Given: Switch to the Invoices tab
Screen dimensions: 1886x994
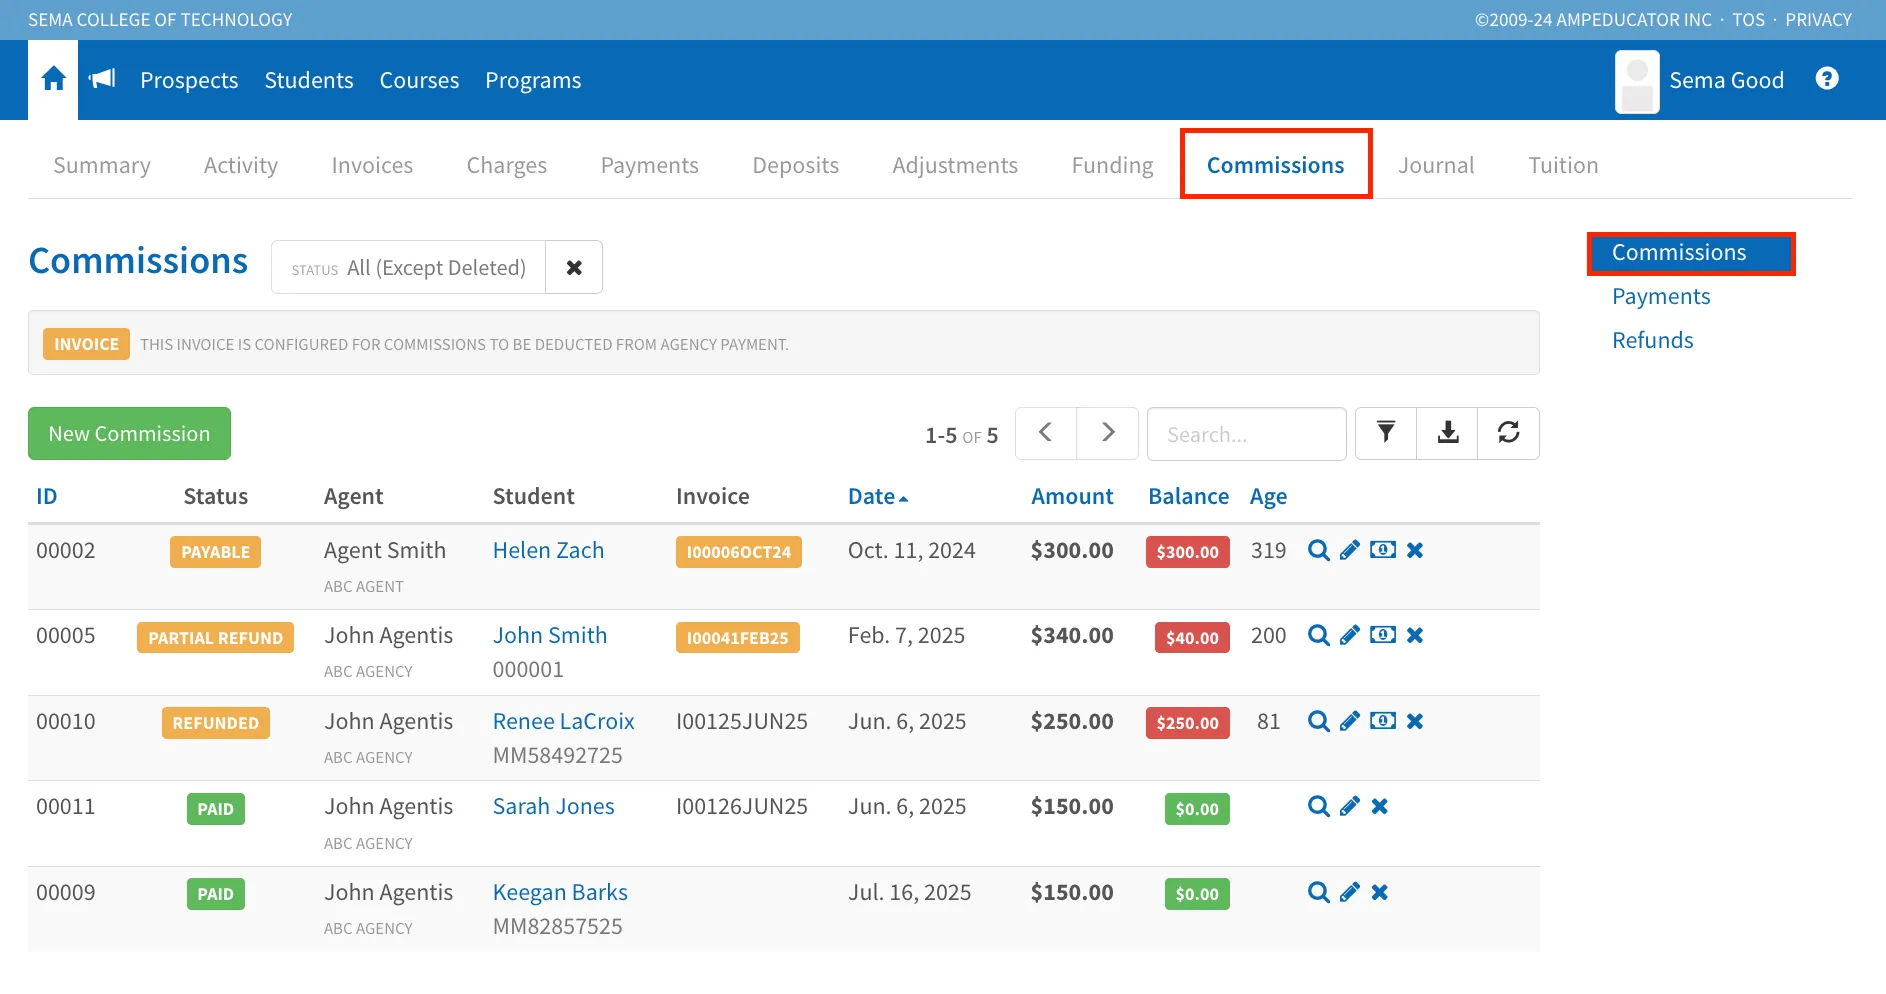Looking at the screenshot, I should [x=372, y=165].
